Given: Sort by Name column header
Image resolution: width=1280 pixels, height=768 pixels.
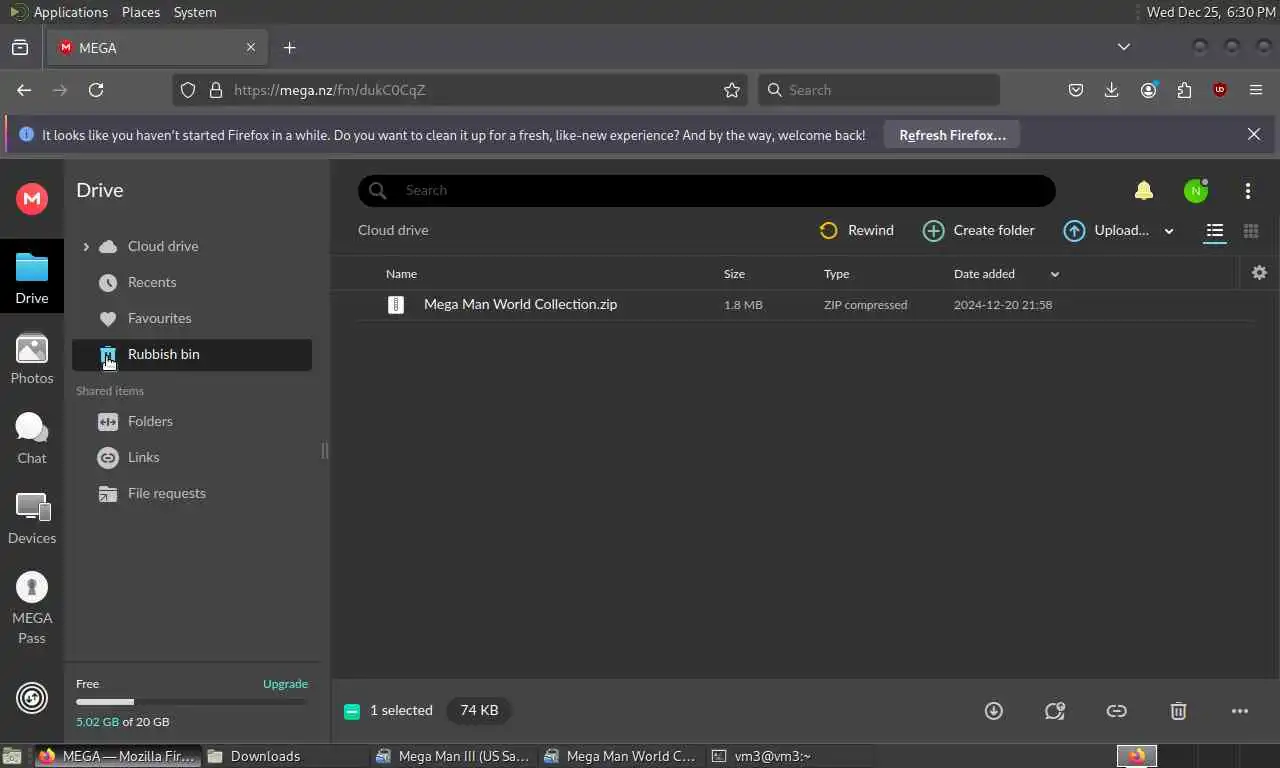Looking at the screenshot, I should pyautogui.click(x=401, y=273).
